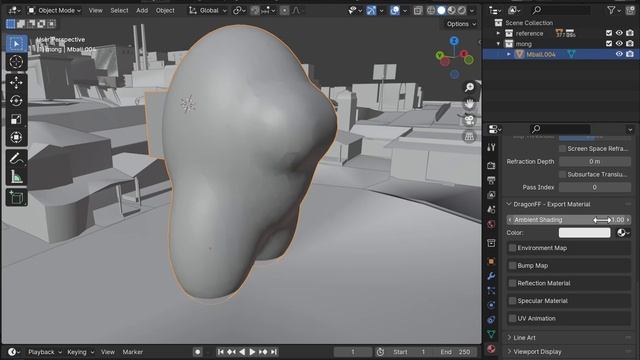Select the Select Box tool
This screenshot has height=360, width=640.
click(x=16, y=44)
